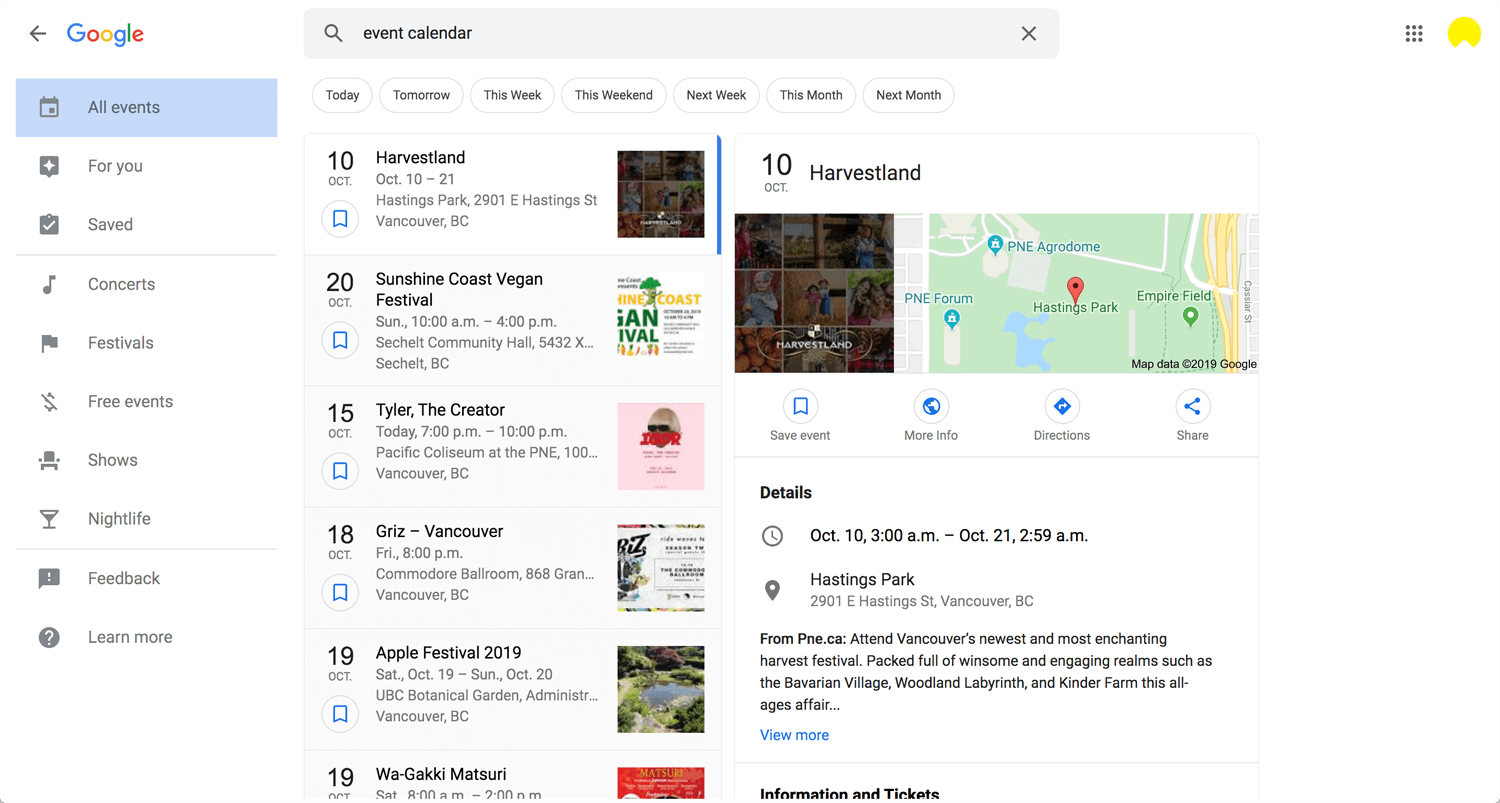Get Directions to Harvestland
1500x803 pixels.
click(1062, 406)
